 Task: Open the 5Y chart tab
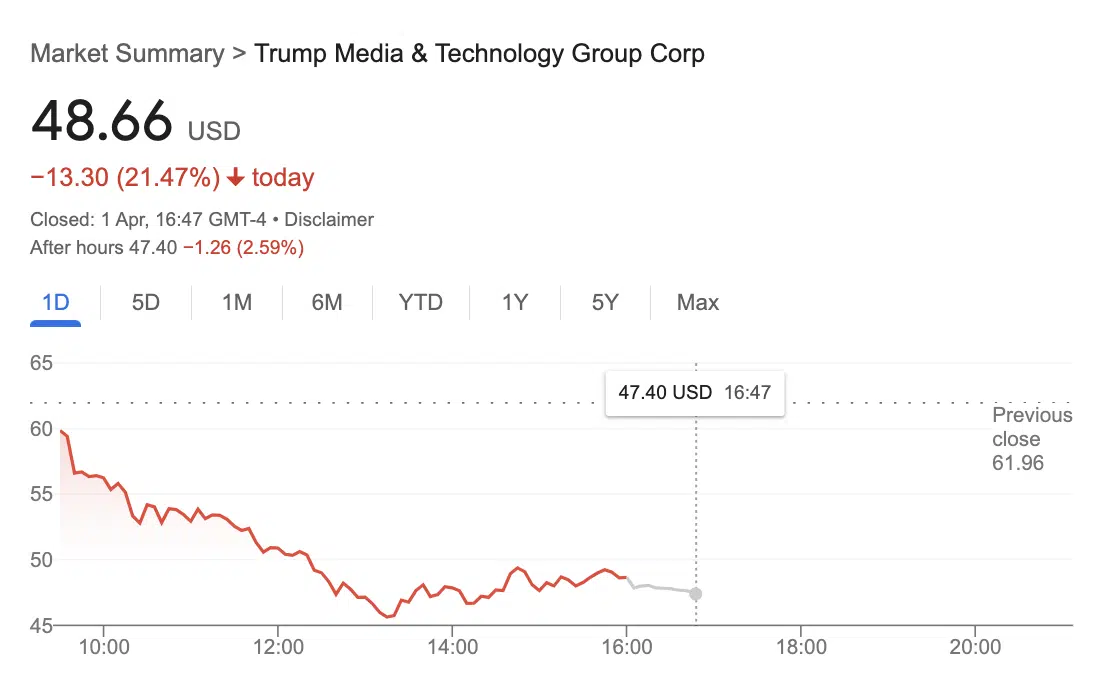(x=605, y=303)
